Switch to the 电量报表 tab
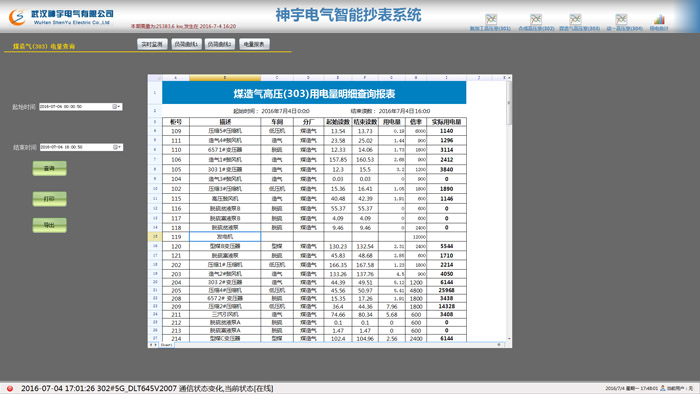This screenshot has width=700, height=394. click(254, 44)
